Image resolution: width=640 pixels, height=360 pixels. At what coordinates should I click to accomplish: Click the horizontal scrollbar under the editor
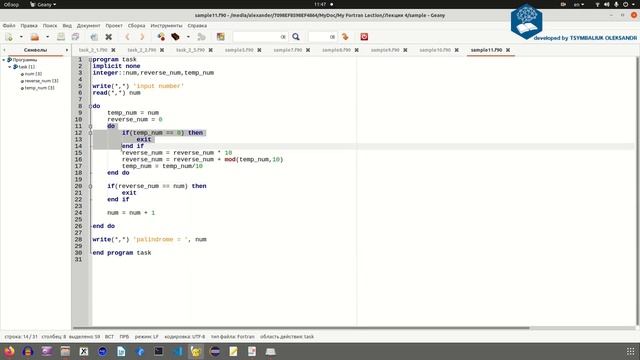click(301, 328)
